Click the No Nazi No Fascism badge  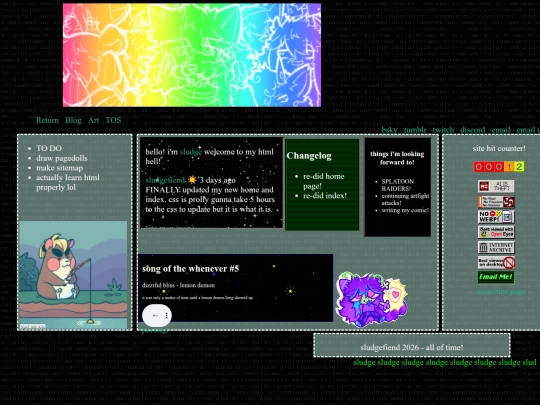[496, 202]
